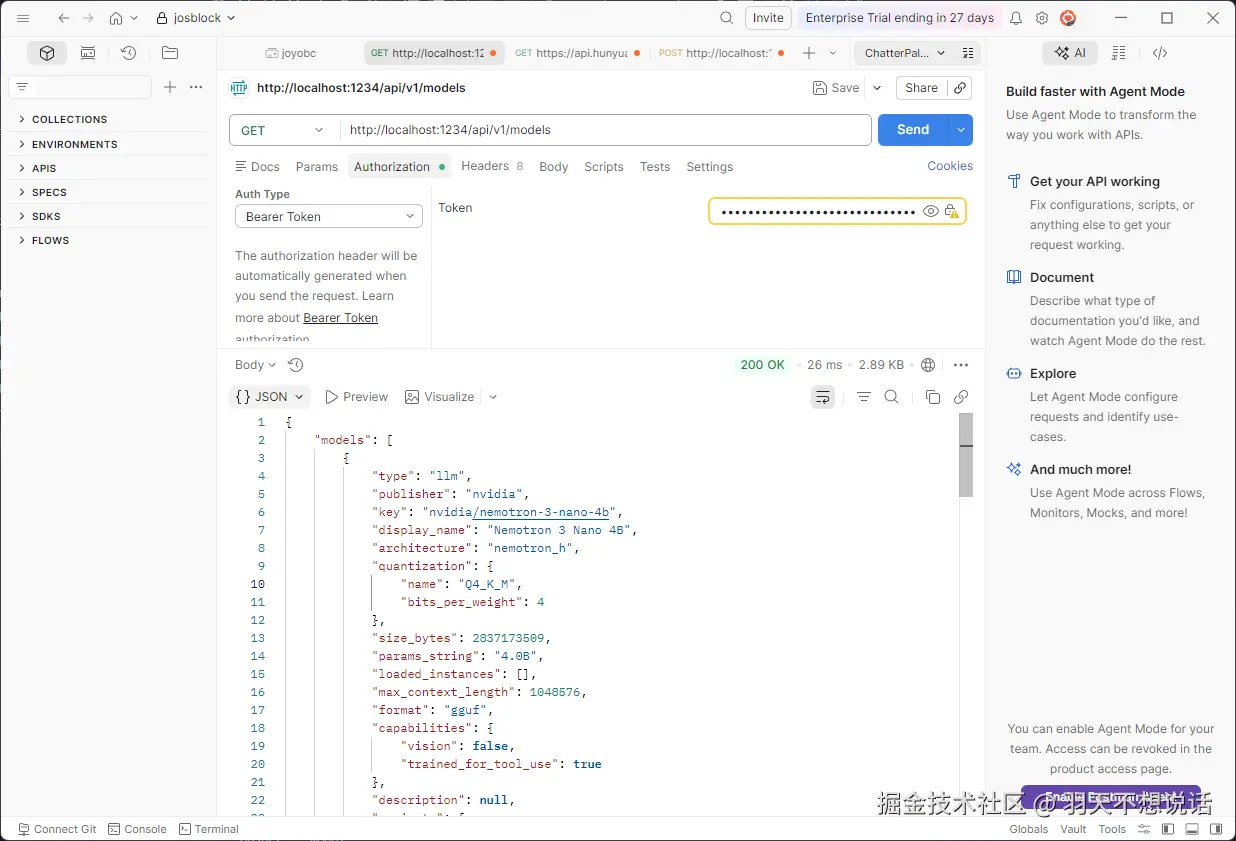Open Send button arrow dropdown
This screenshot has height=841, width=1236.
[961, 130]
